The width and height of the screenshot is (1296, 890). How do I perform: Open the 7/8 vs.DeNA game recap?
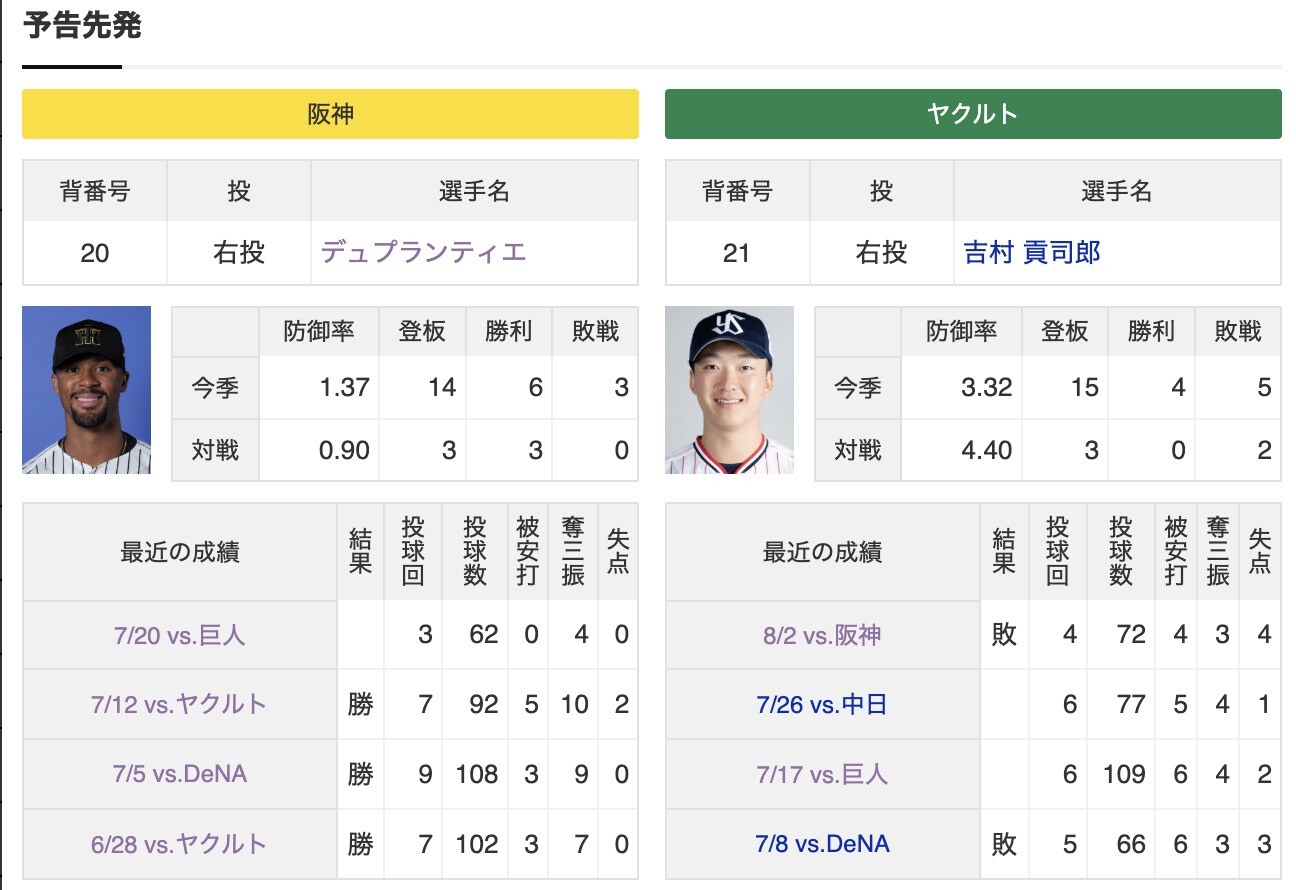[x=820, y=845]
